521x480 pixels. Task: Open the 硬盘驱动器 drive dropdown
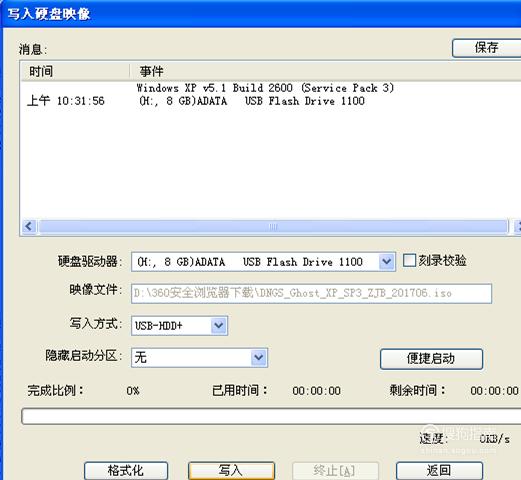(x=387, y=262)
